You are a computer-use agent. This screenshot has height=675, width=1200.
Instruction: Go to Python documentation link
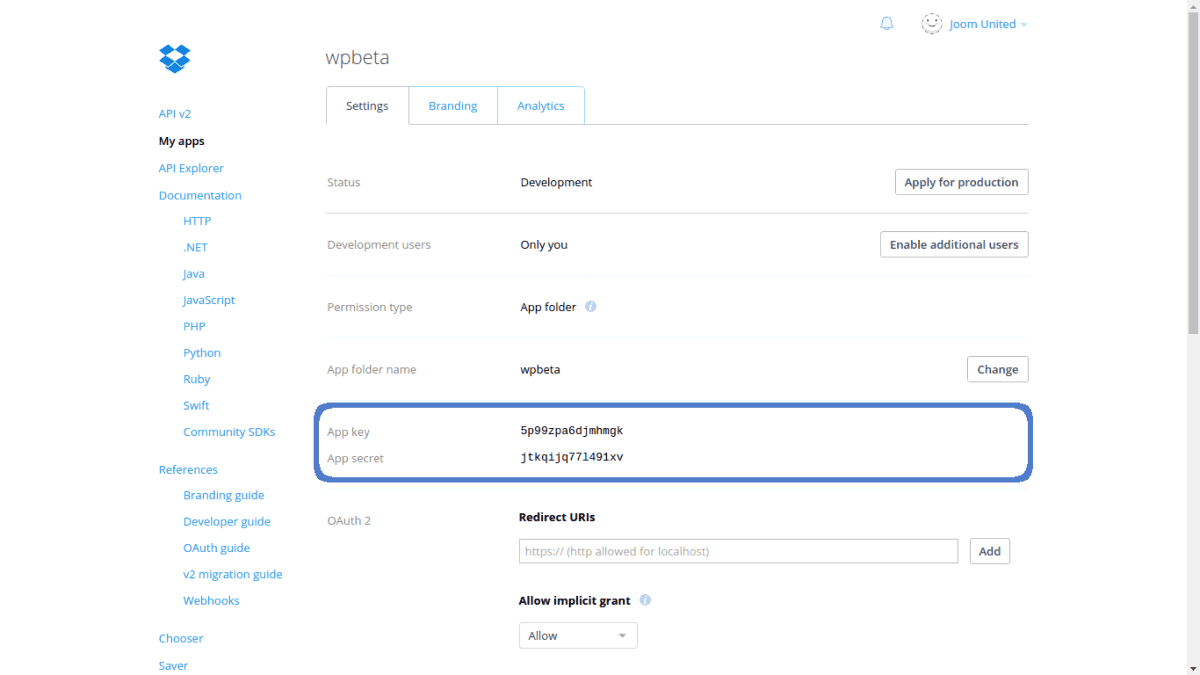(x=202, y=353)
